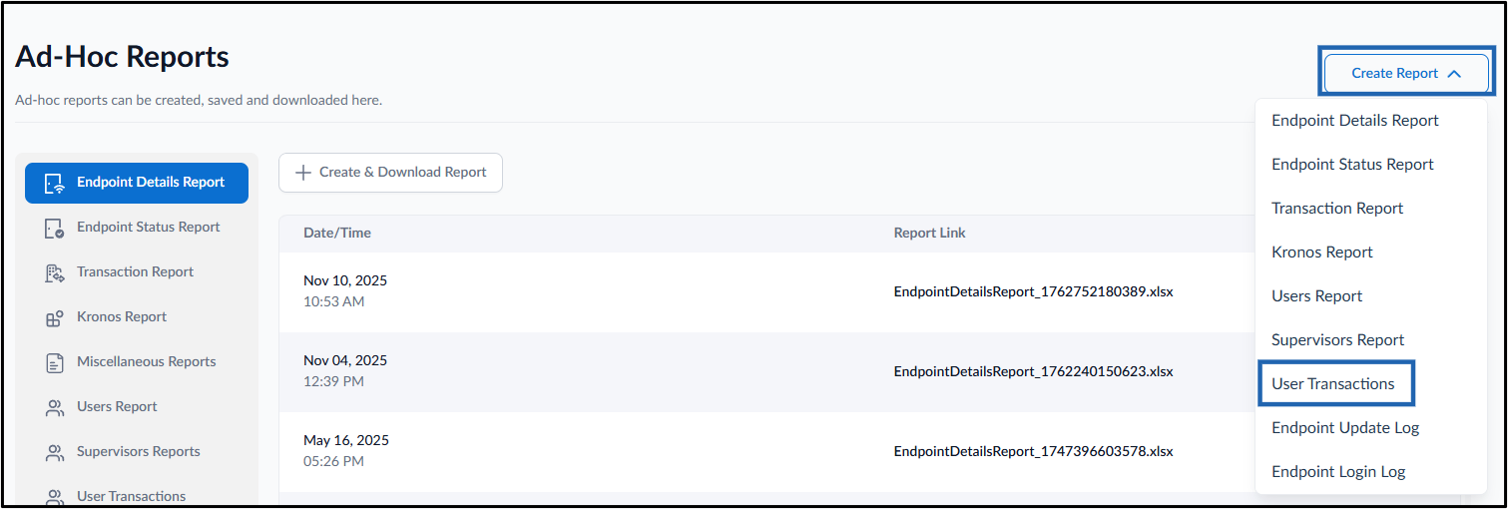
Task: Pick Users Report from the dropdown menu
Action: click(x=1317, y=296)
